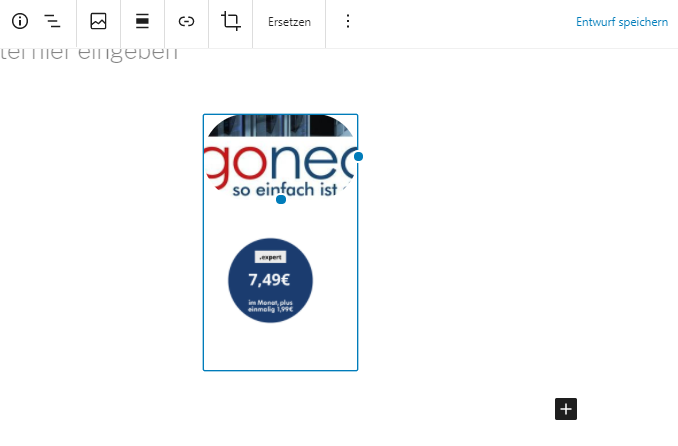Add a new block with plus button
This screenshot has width=678, height=446.
click(x=566, y=409)
